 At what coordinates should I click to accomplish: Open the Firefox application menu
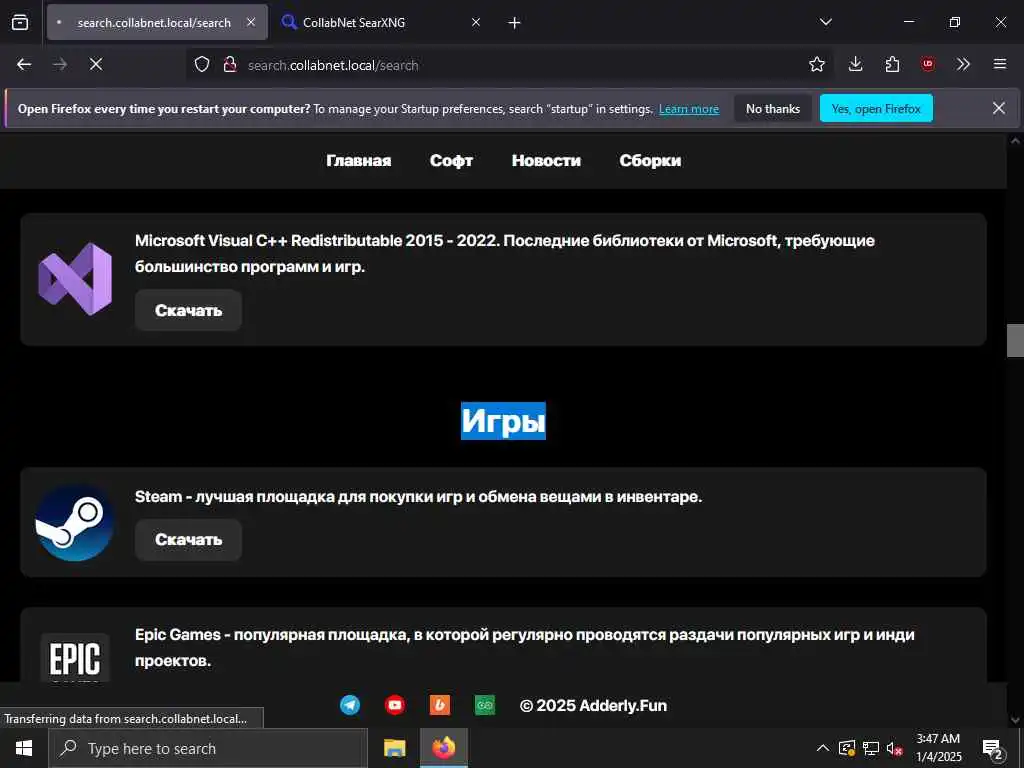pos(1000,64)
